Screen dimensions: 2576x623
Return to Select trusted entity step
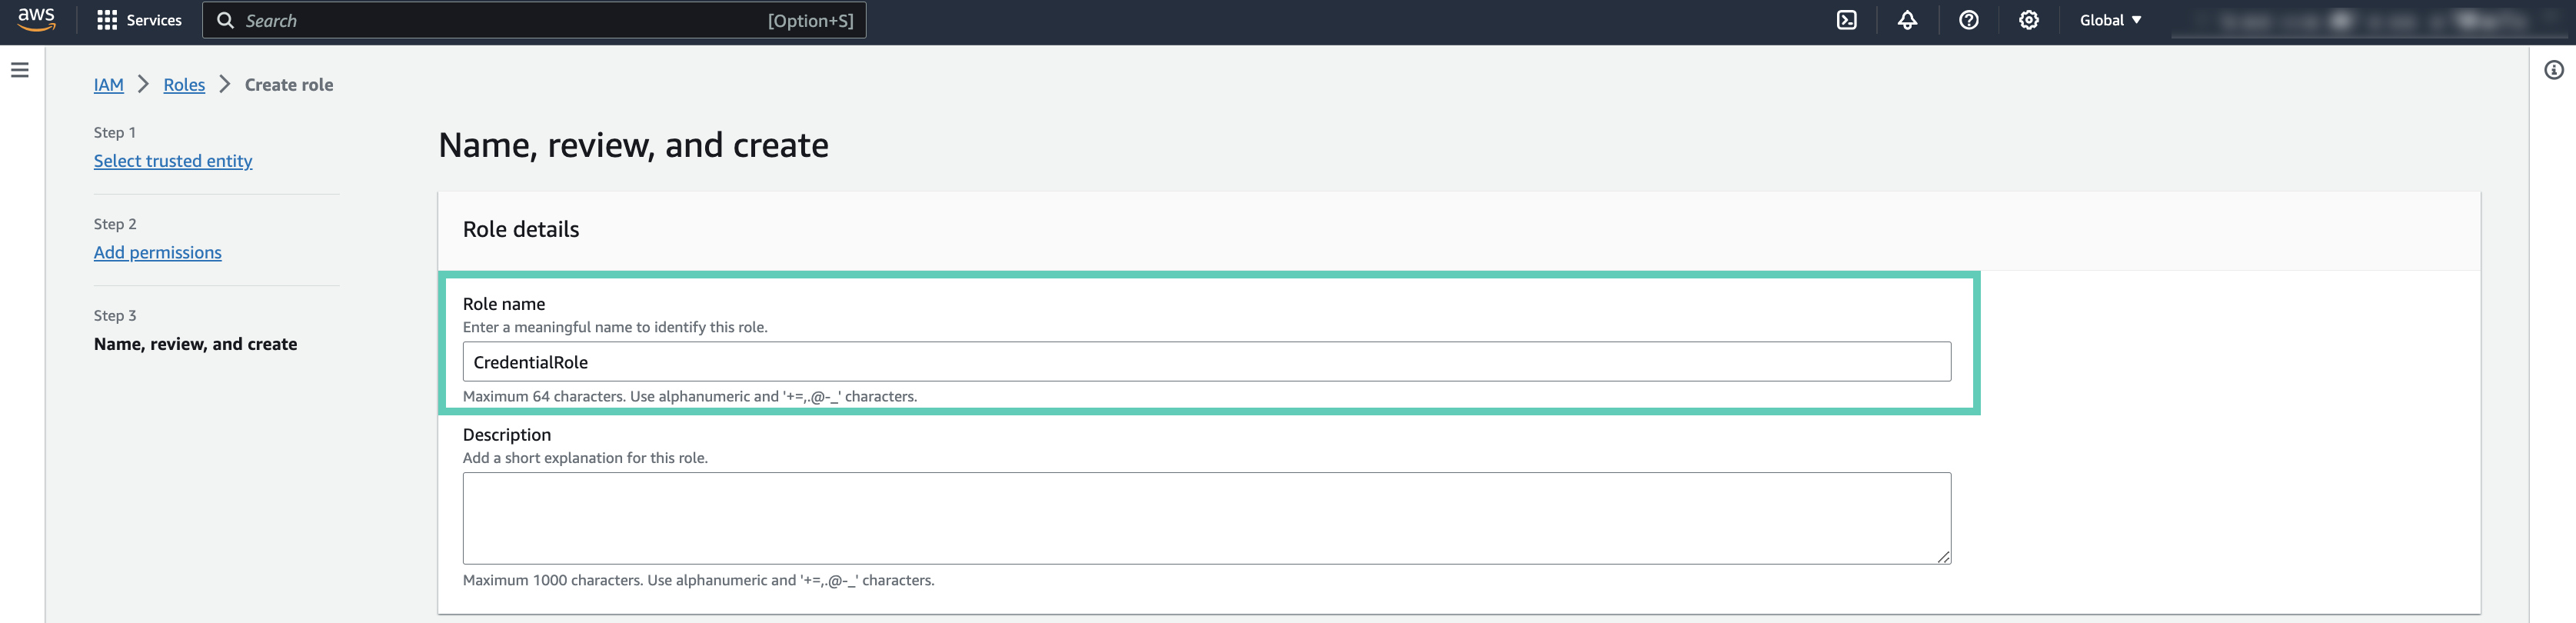point(173,161)
